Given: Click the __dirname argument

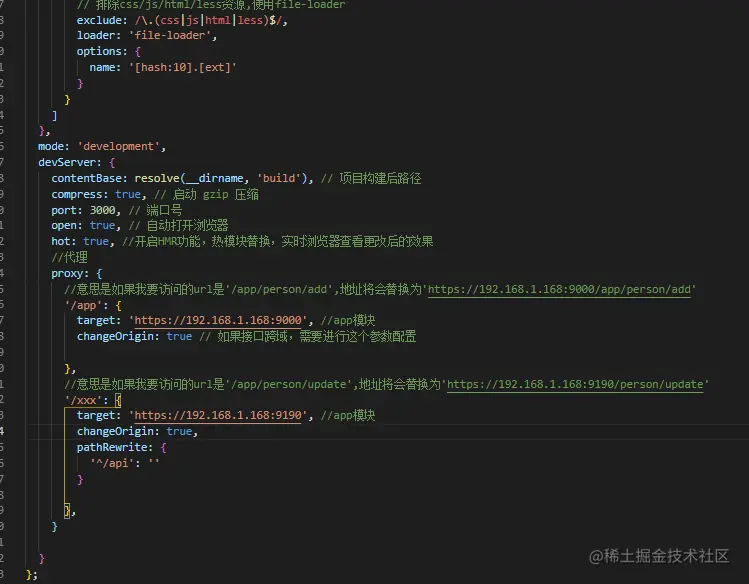Looking at the screenshot, I should 214,178.
